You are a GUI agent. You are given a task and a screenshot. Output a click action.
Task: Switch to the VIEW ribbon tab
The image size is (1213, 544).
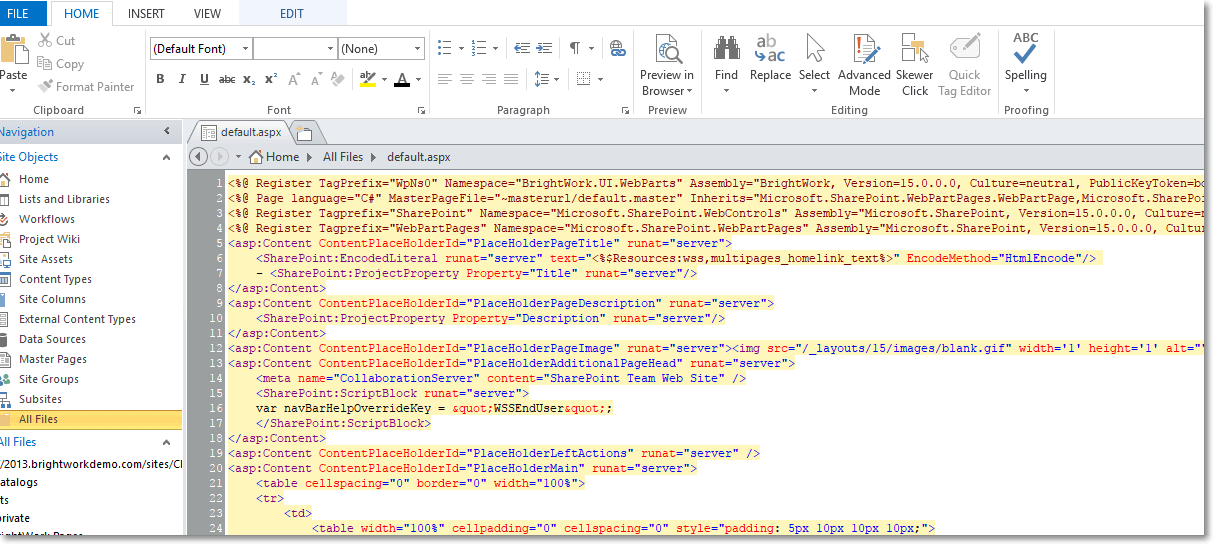point(207,14)
